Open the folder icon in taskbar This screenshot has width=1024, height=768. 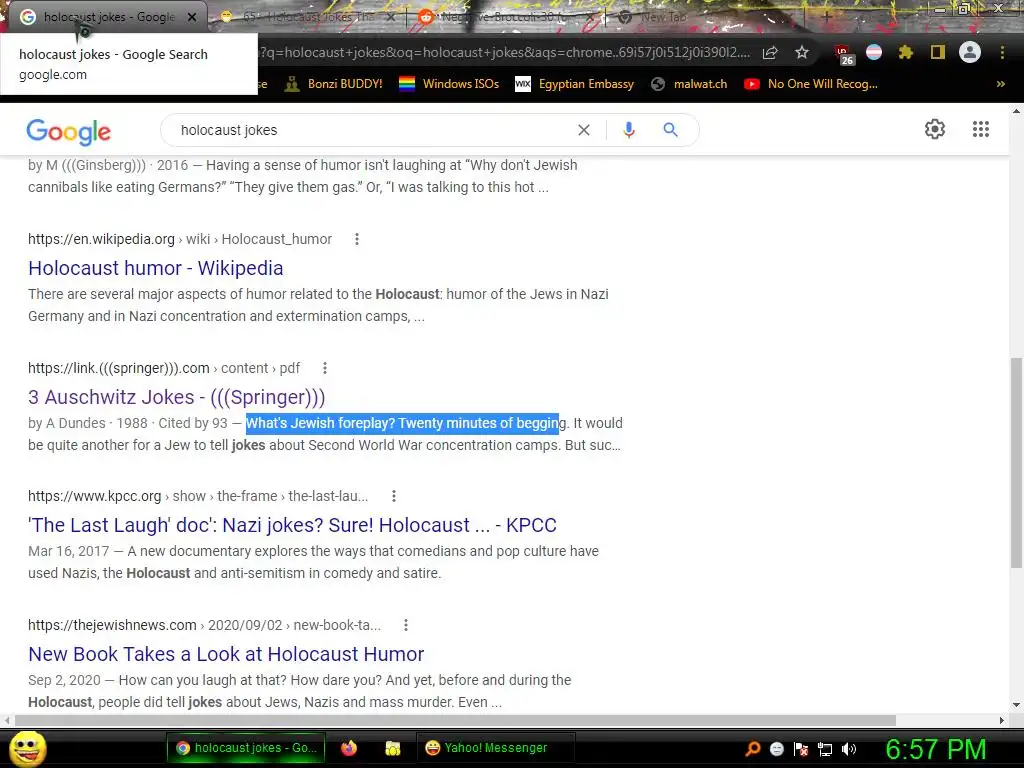[x=392, y=748]
